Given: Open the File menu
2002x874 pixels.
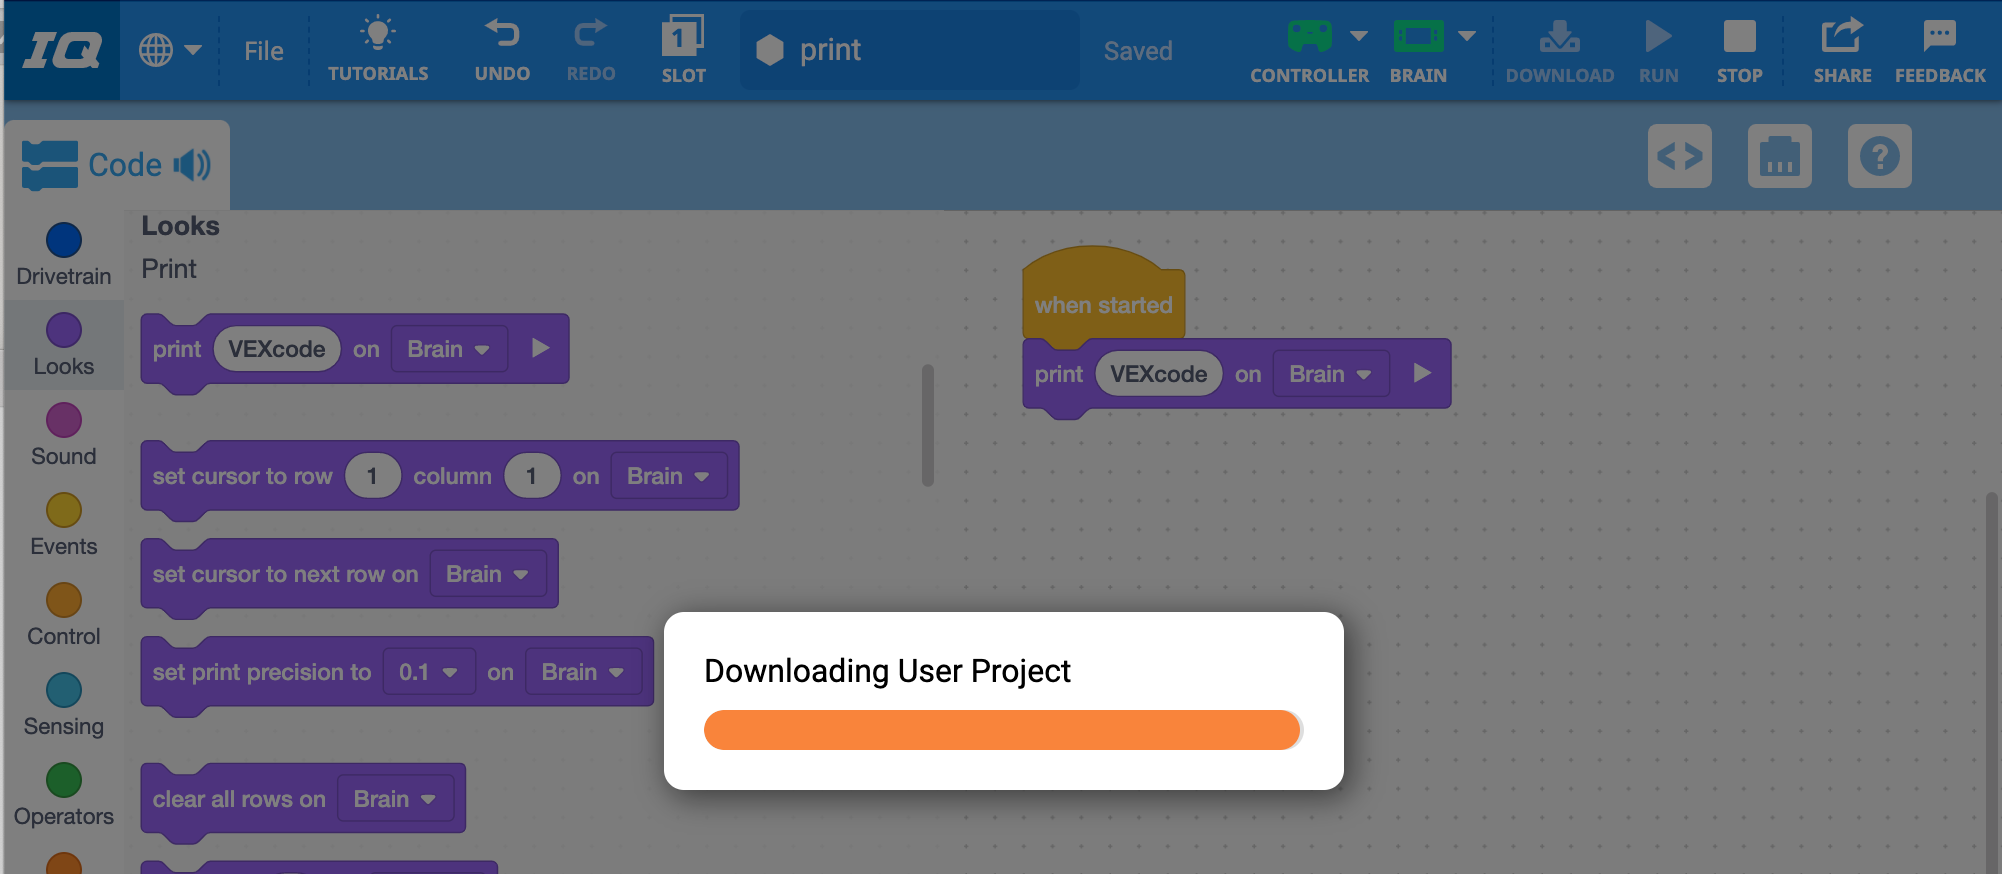Looking at the screenshot, I should click(264, 51).
